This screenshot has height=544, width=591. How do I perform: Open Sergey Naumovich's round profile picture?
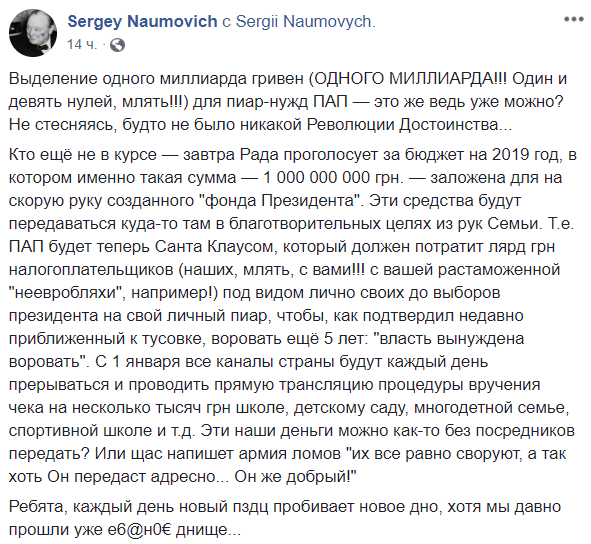click(33, 33)
